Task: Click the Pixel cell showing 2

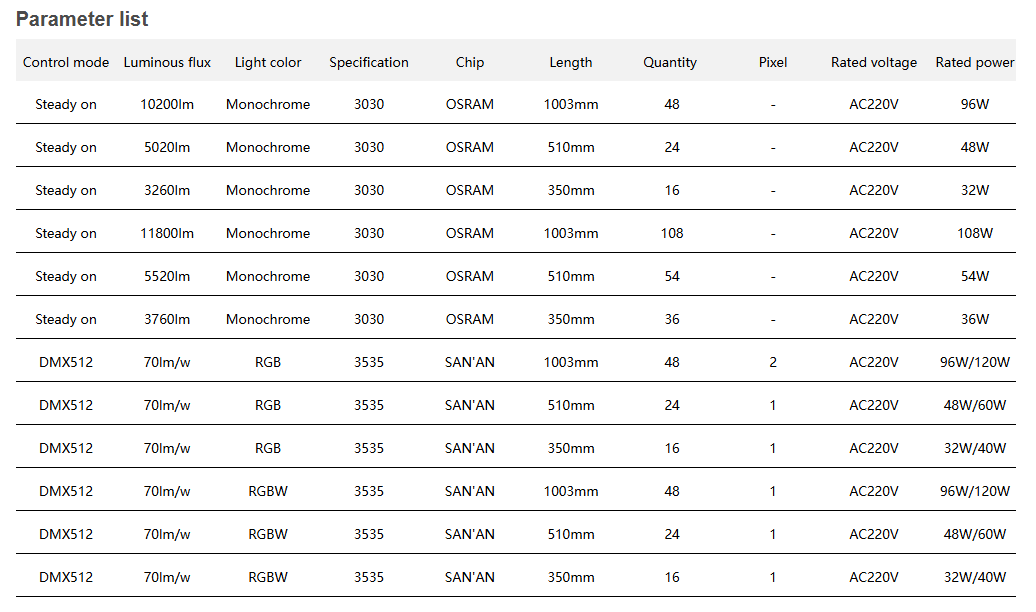Action: coord(773,362)
